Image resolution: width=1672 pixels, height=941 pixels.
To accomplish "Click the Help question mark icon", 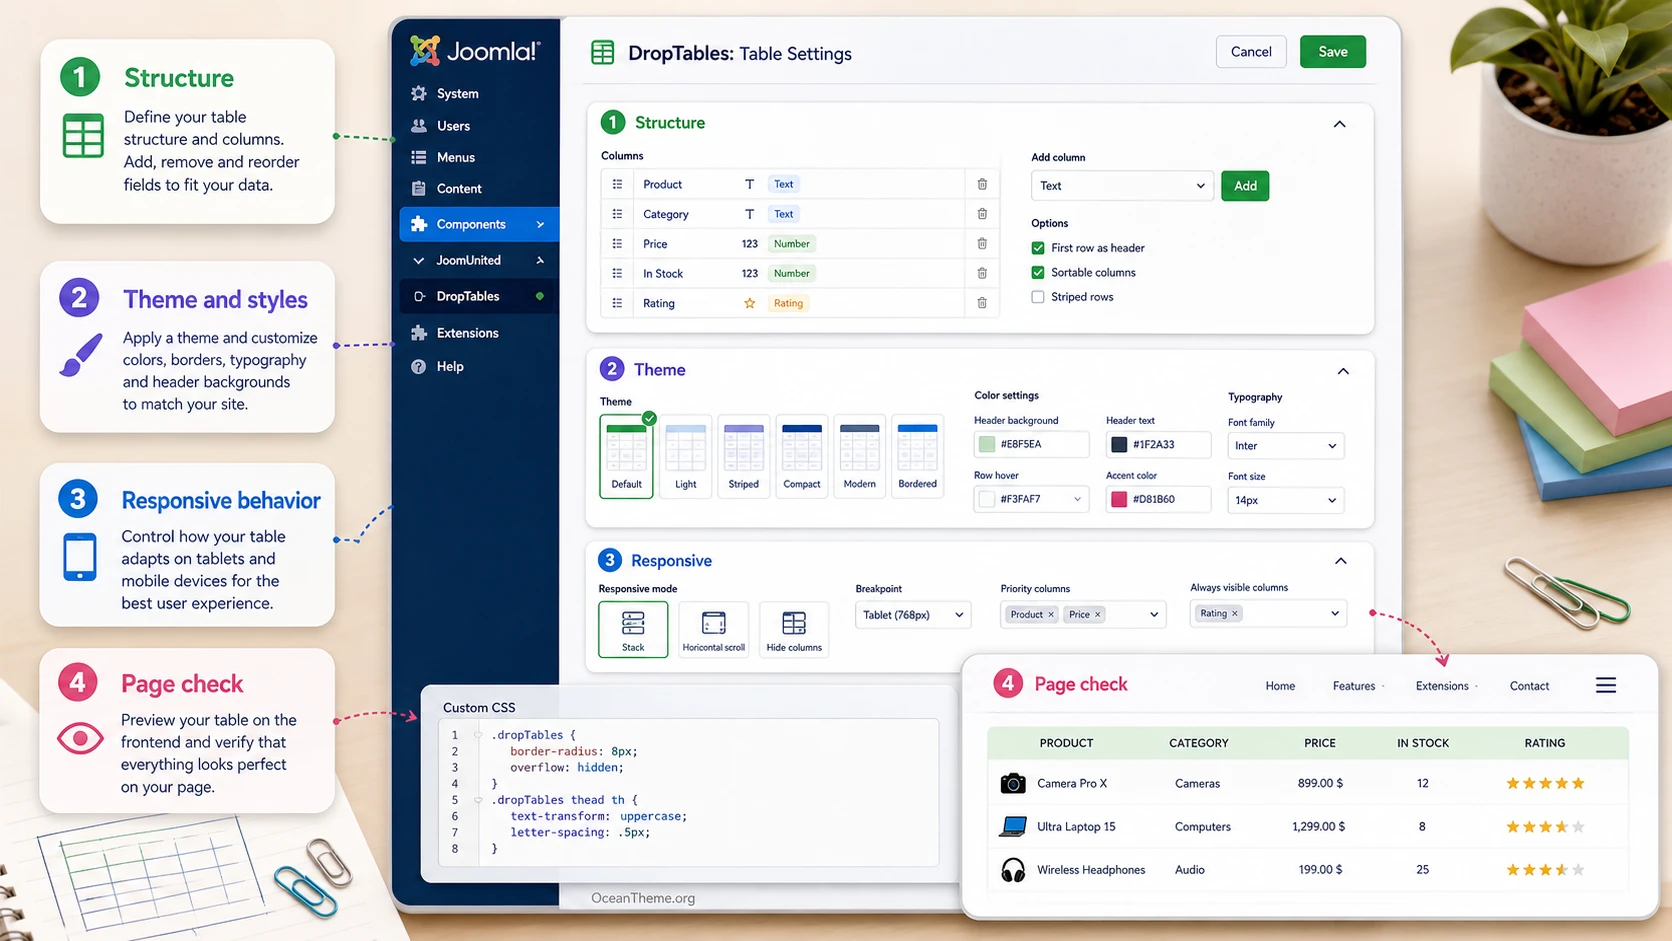I will [419, 366].
